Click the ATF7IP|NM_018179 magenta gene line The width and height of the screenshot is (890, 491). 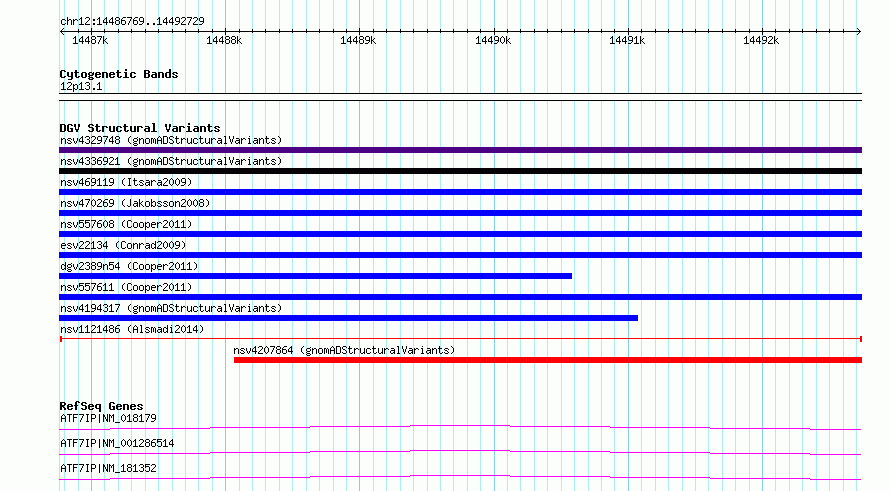(x=460, y=427)
